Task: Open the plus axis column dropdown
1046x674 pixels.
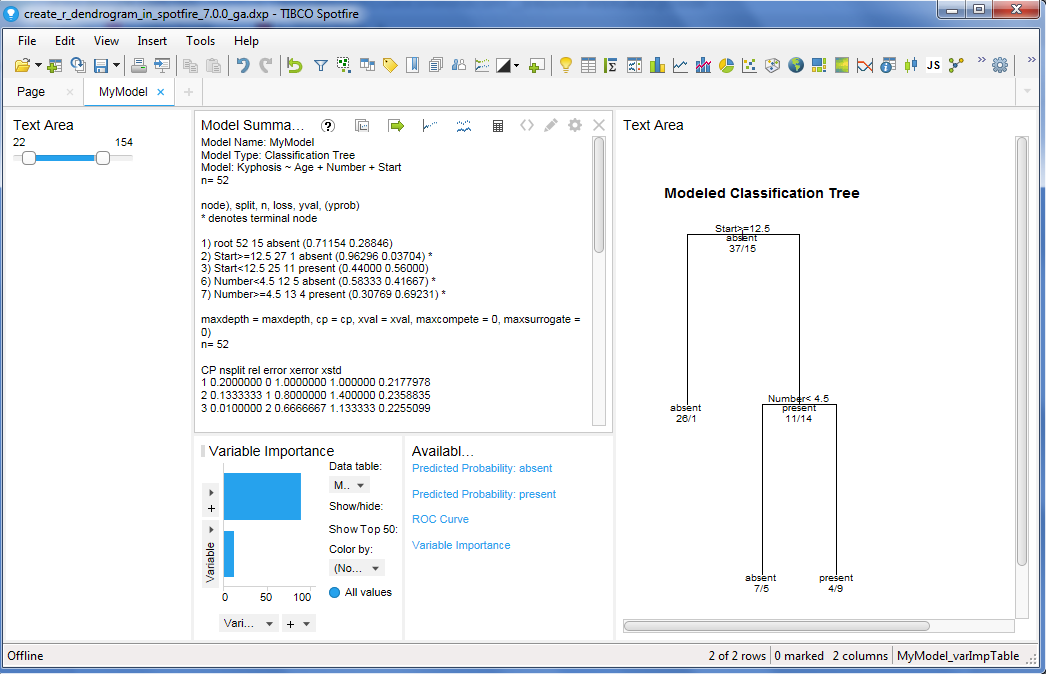Action: coord(298,623)
